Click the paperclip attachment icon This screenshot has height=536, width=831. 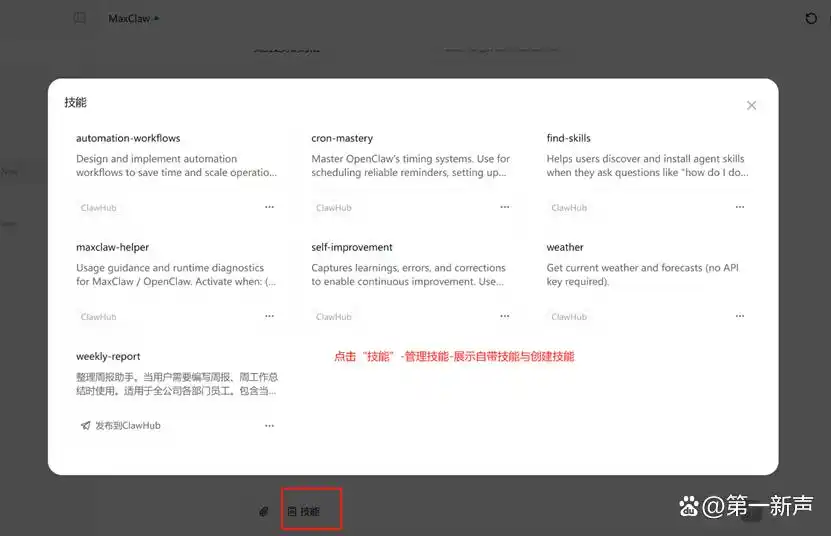coord(263,511)
